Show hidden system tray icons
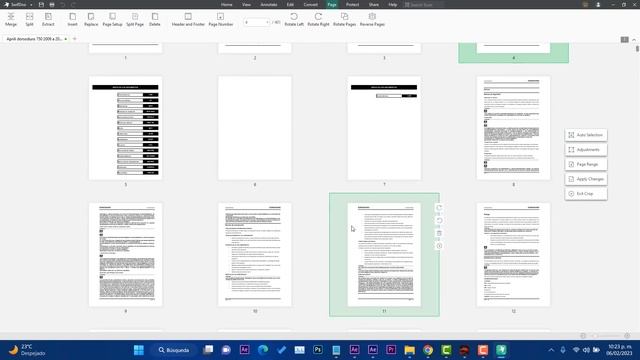Screen dimensions: 640x360 click(x=551, y=350)
